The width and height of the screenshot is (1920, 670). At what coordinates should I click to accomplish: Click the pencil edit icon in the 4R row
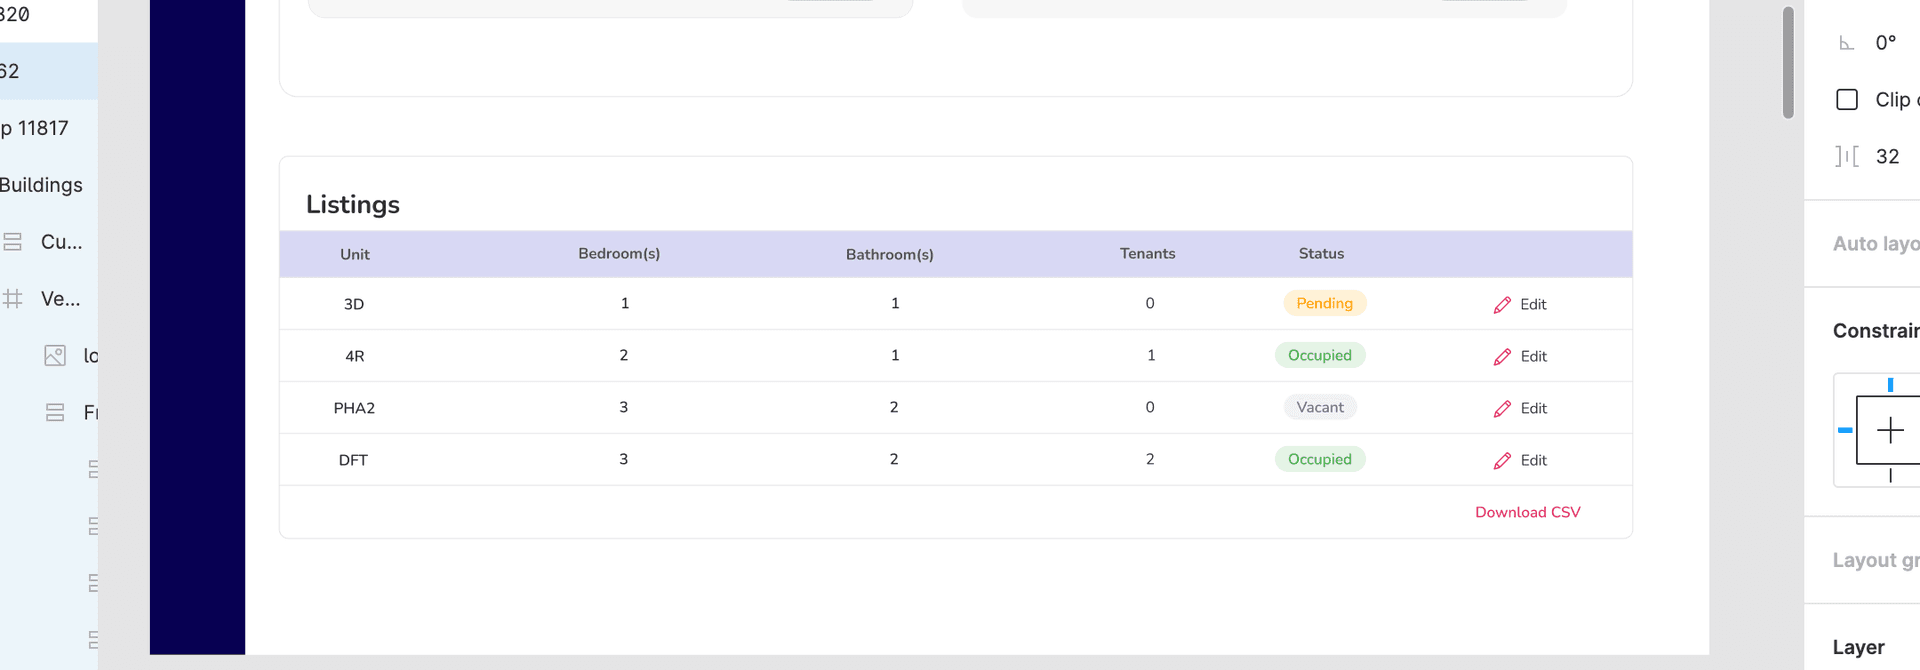click(x=1502, y=357)
